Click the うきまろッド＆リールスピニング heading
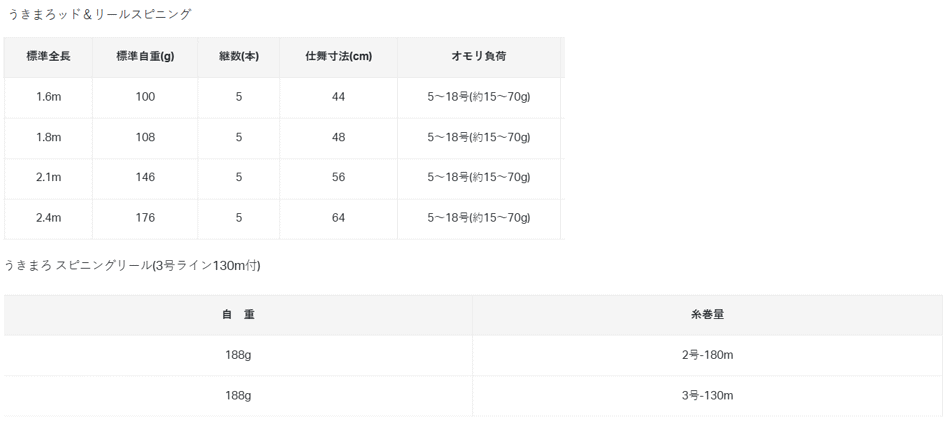This screenshot has height=434, width=949. (99, 14)
